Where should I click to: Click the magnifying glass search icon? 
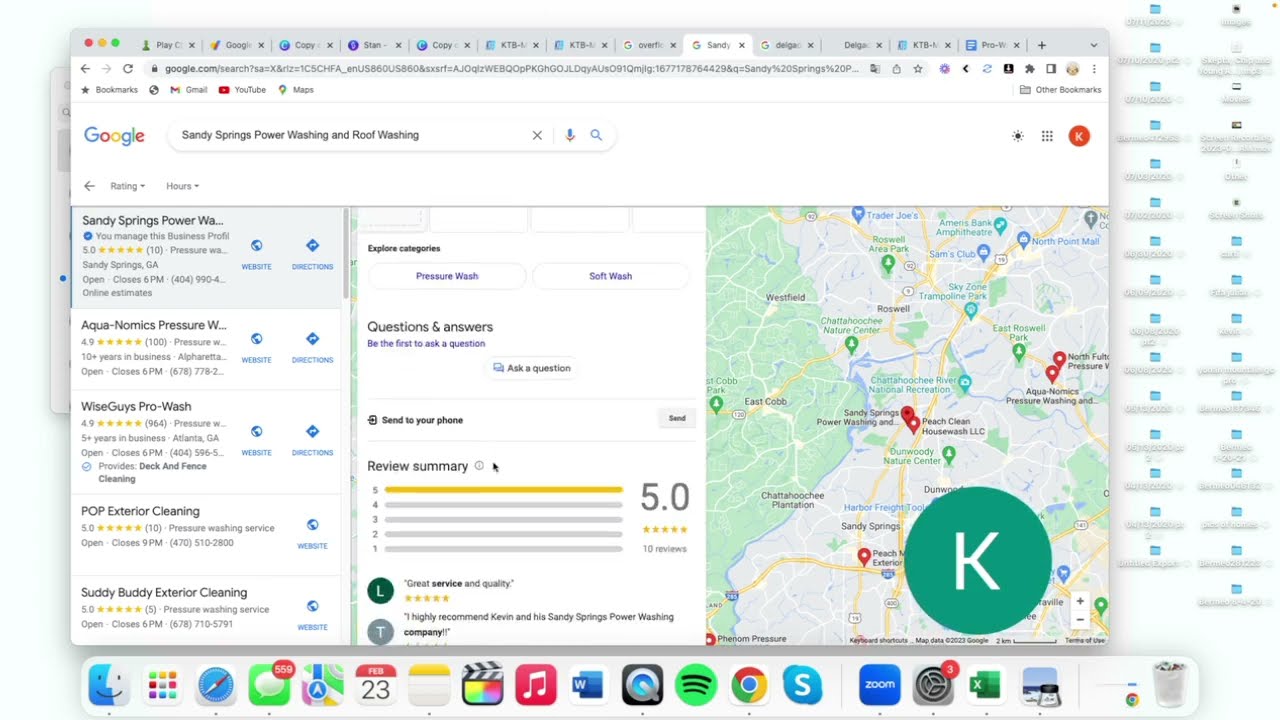click(596, 135)
